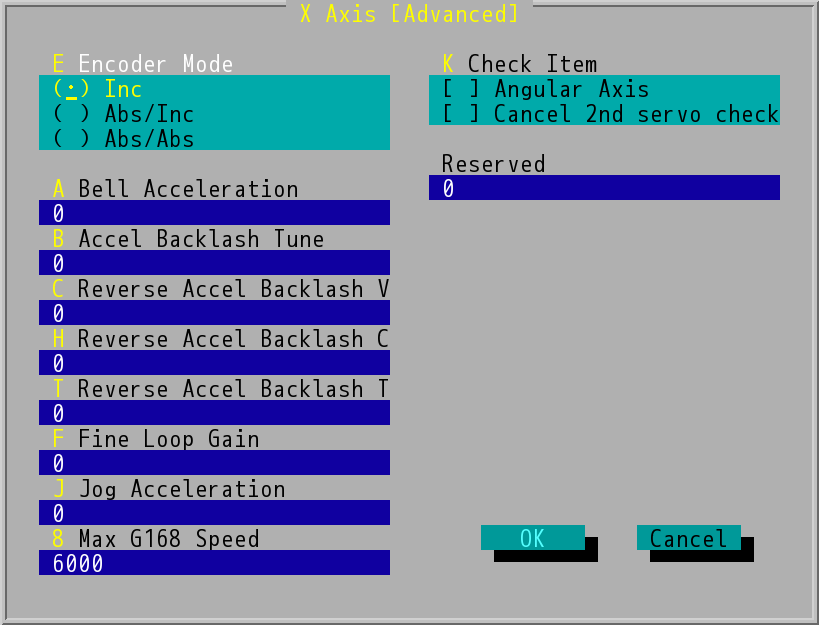
Task: Click the Reserved input field
Action: tap(604, 187)
